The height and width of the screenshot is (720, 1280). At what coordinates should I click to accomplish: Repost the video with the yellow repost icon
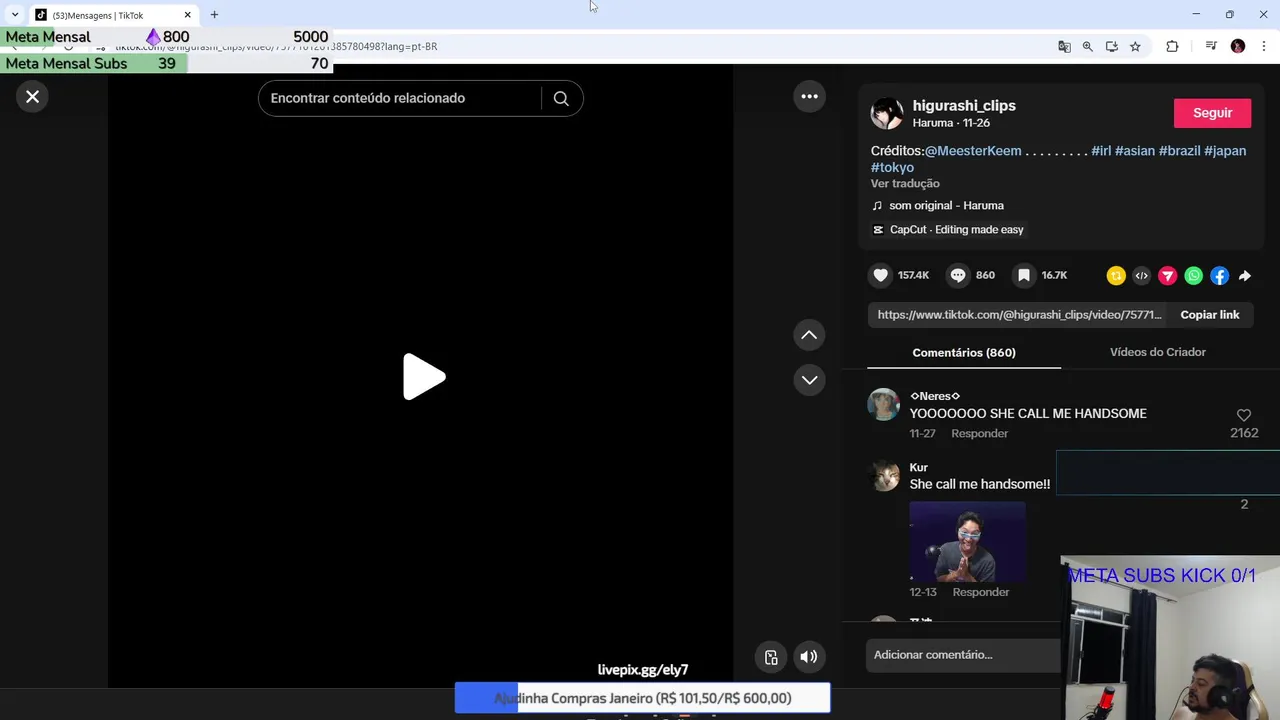(x=1116, y=276)
